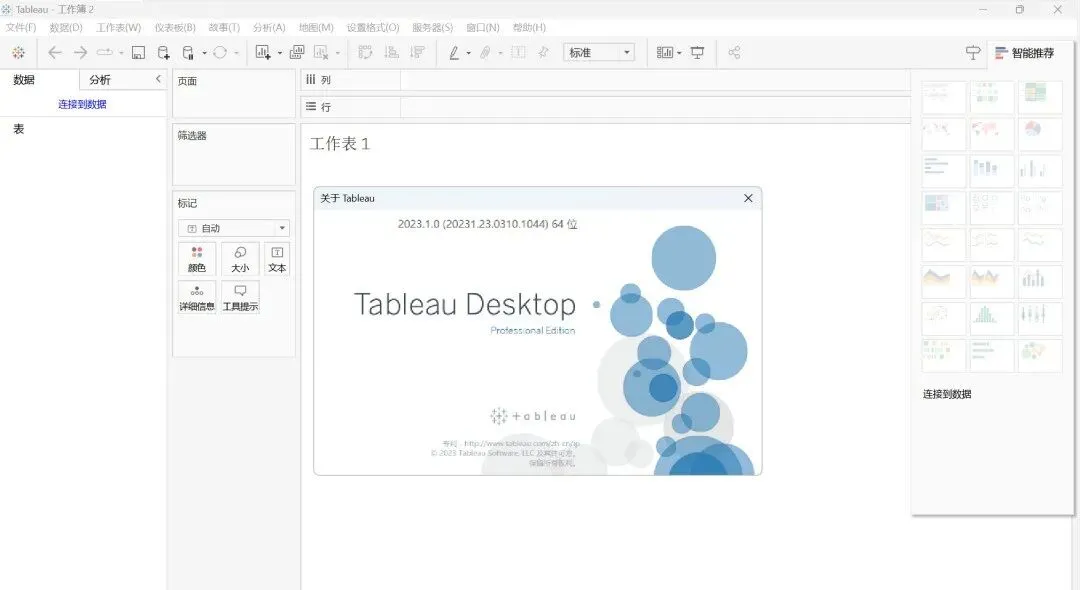This screenshot has width=1080, height=590.
Task: Click the clear sheet icon
Action: [x=321, y=53]
